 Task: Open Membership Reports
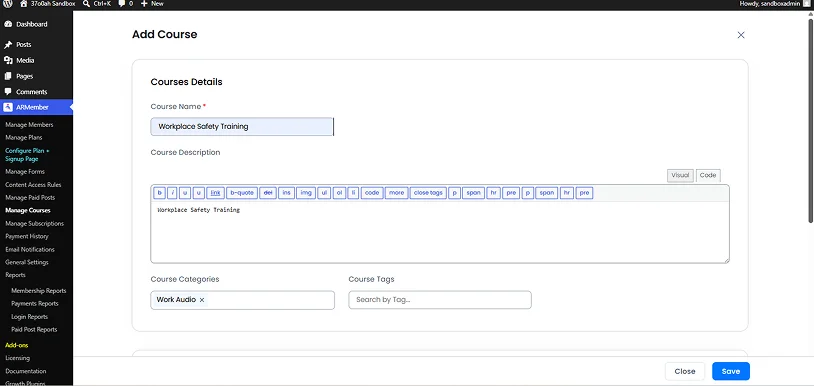tap(38, 291)
